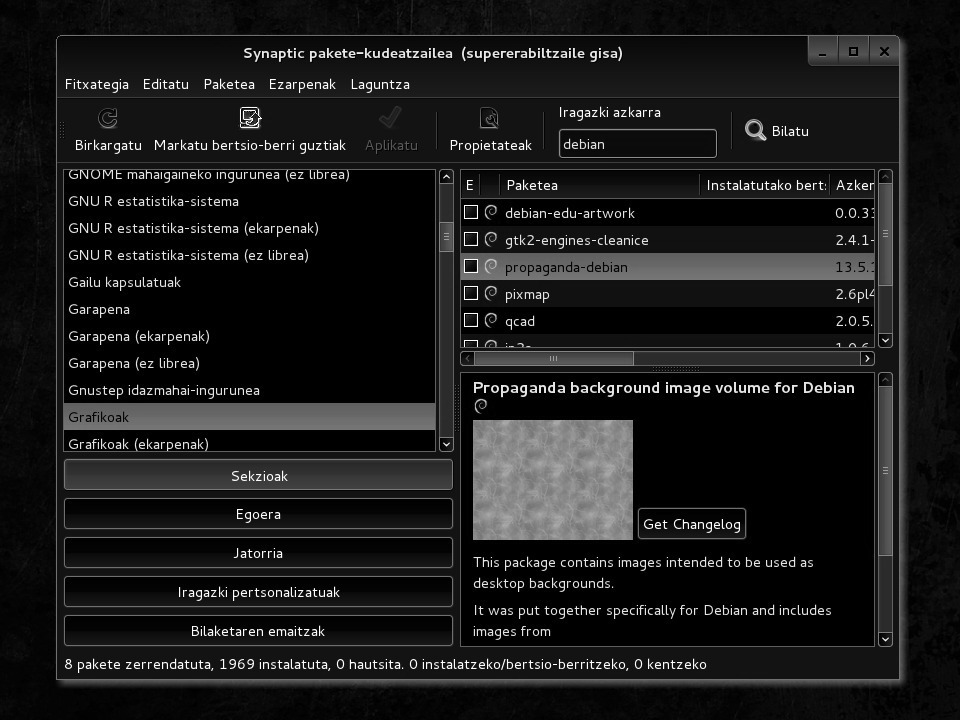Click the package list horizontal scrollbar left arrow
The width and height of the screenshot is (960, 720).
pos(468,358)
